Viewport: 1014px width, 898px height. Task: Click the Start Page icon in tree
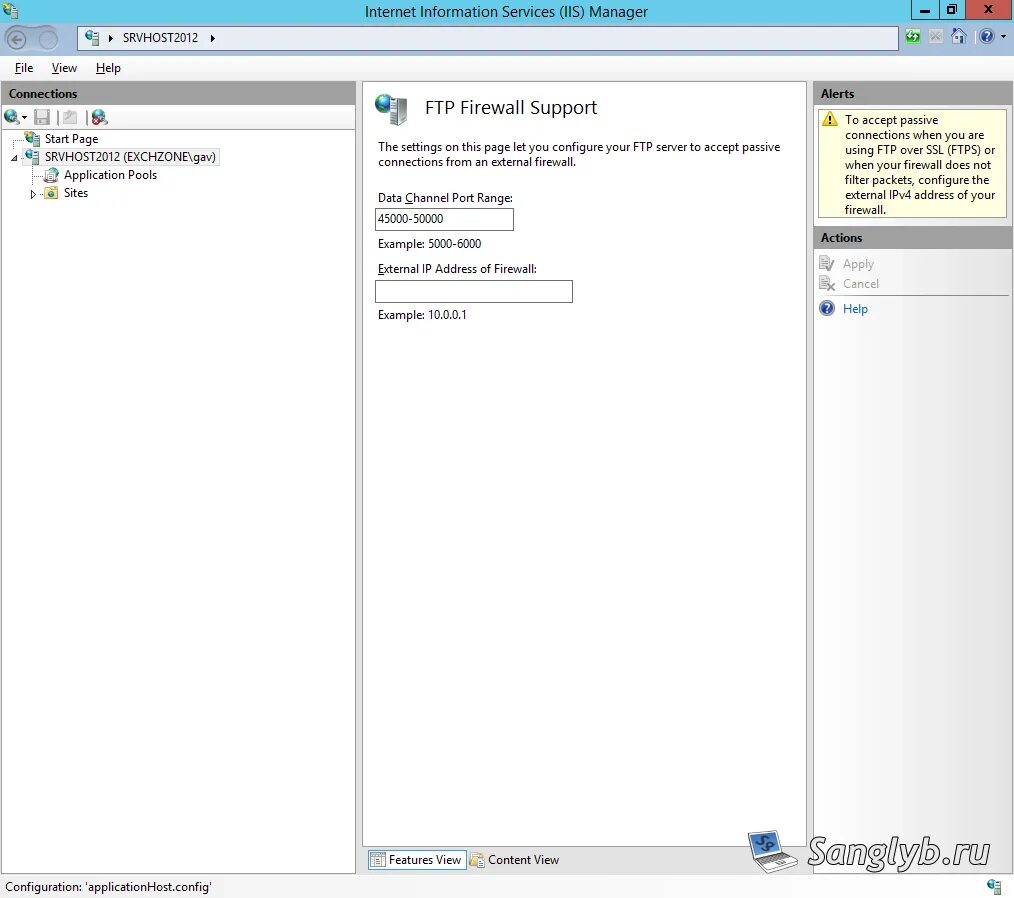point(32,138)
